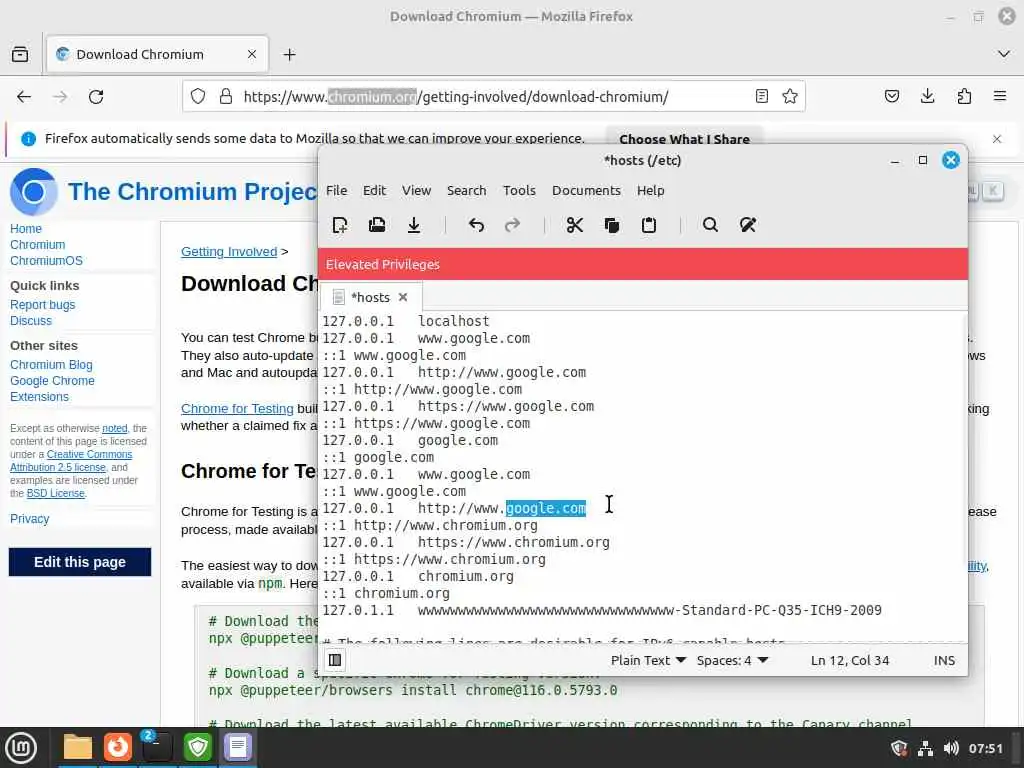Image resolution: width=1024 pixels, height=768 pixels.
Task: Dismiss Firefox data sharing notification
Action: (x=997, y=138)
